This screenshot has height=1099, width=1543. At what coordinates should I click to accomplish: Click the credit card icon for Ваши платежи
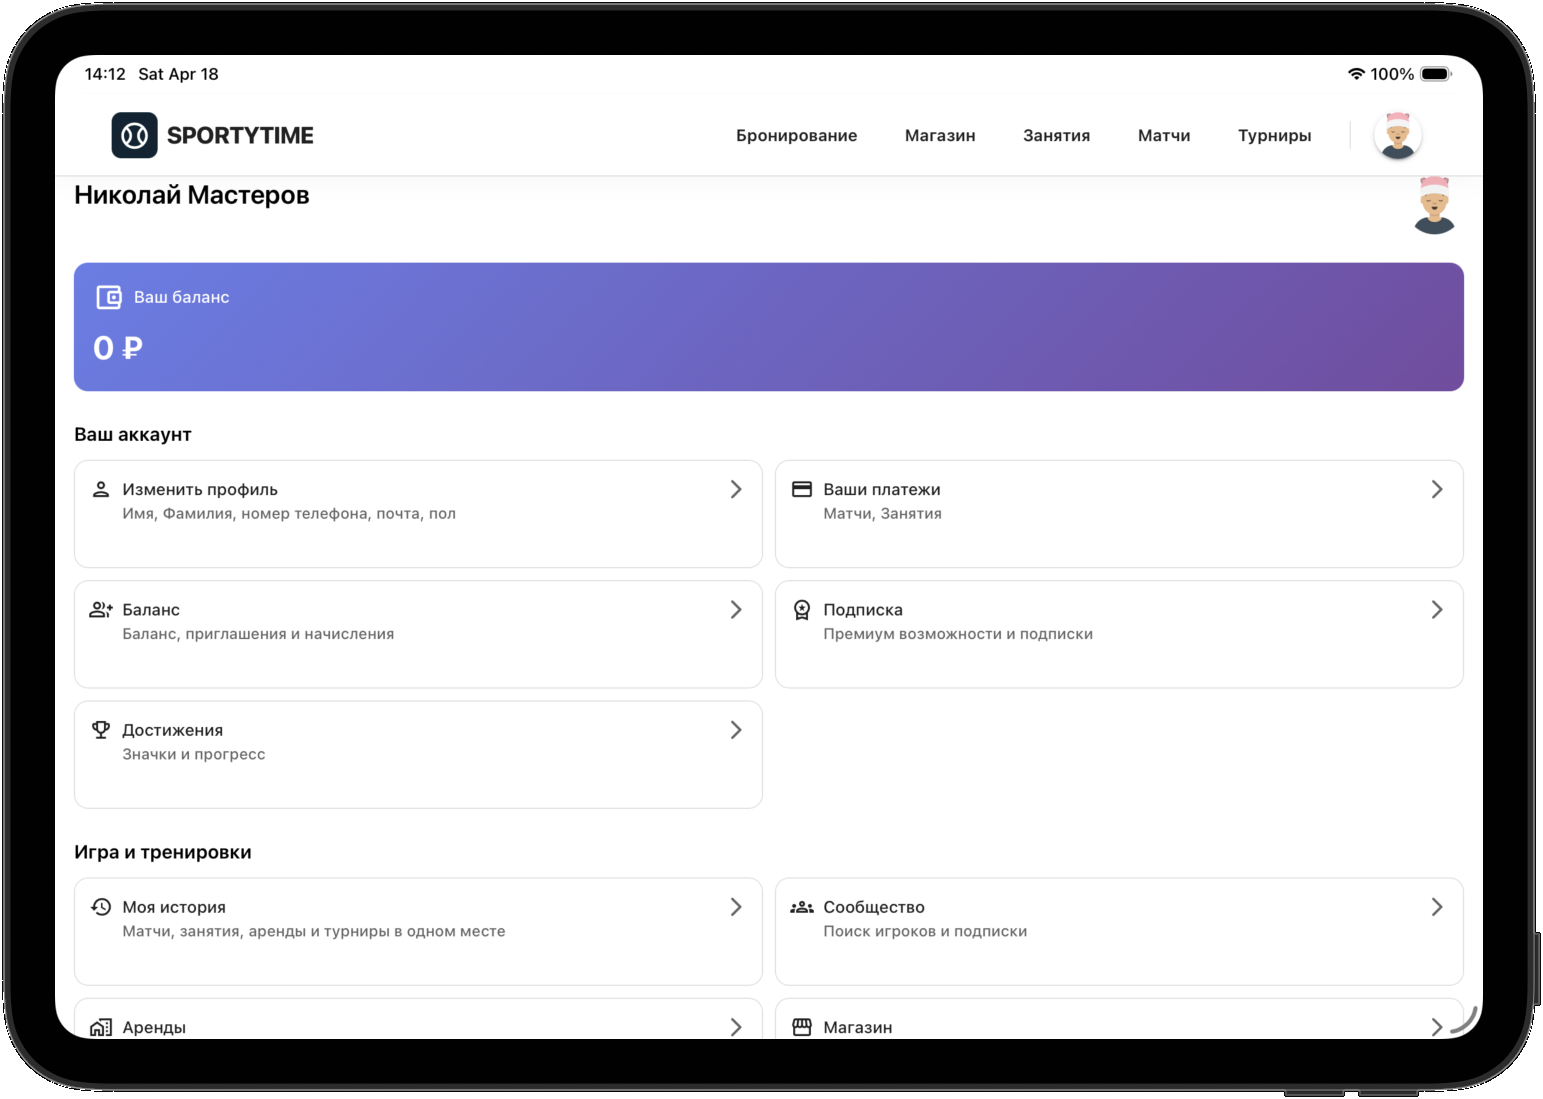click(x=802, y=489)
